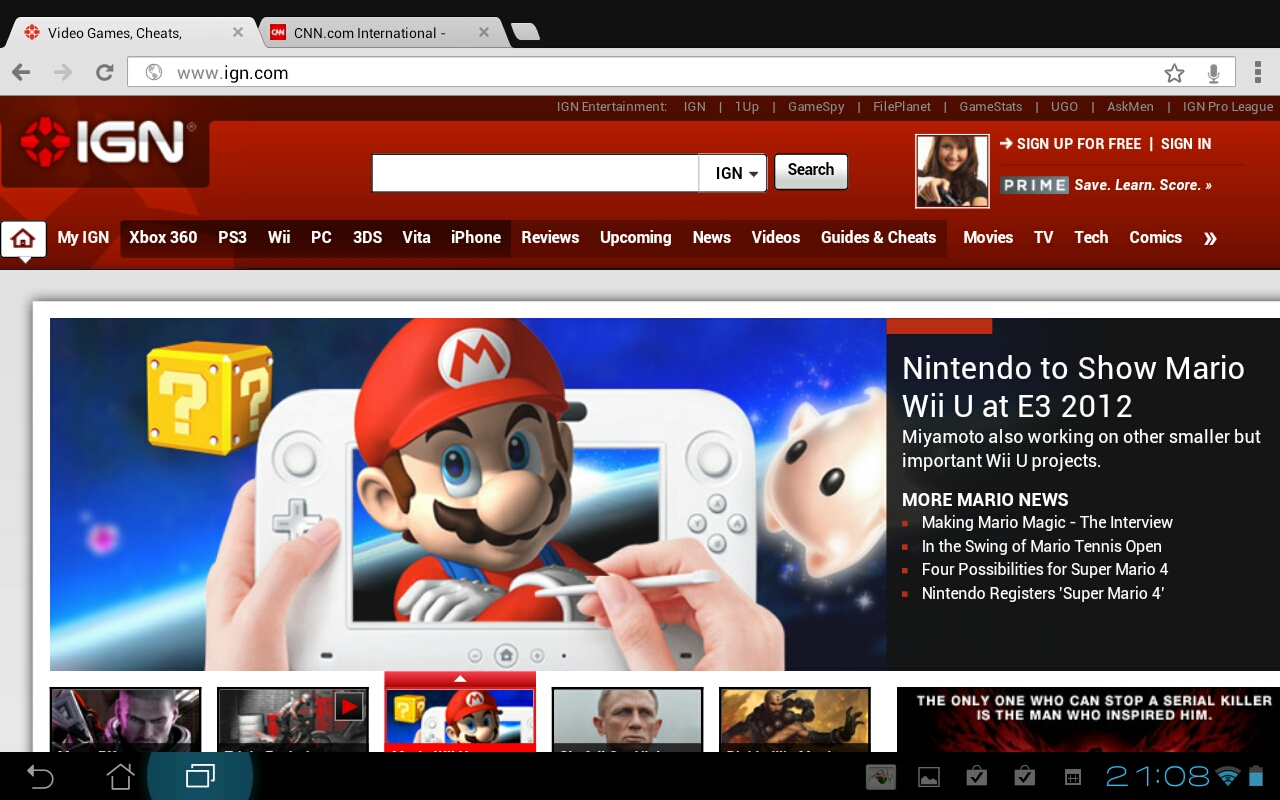
Task: Go to the Movies section
Action: pyautogui.click(x=988, y=237)
